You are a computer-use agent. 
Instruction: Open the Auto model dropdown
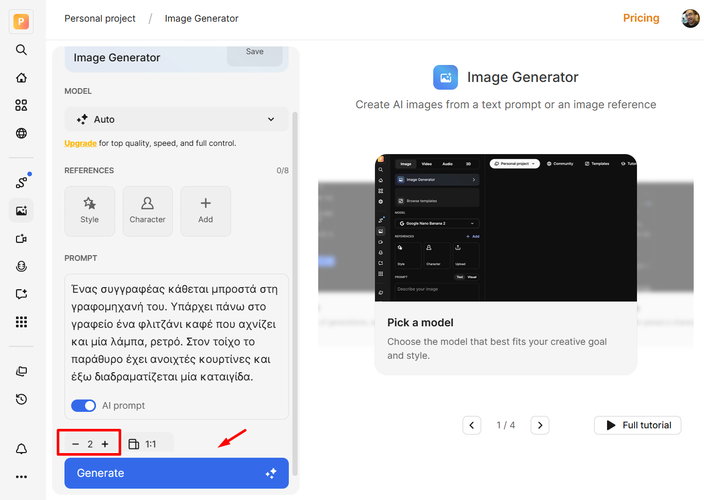[176, 119]
